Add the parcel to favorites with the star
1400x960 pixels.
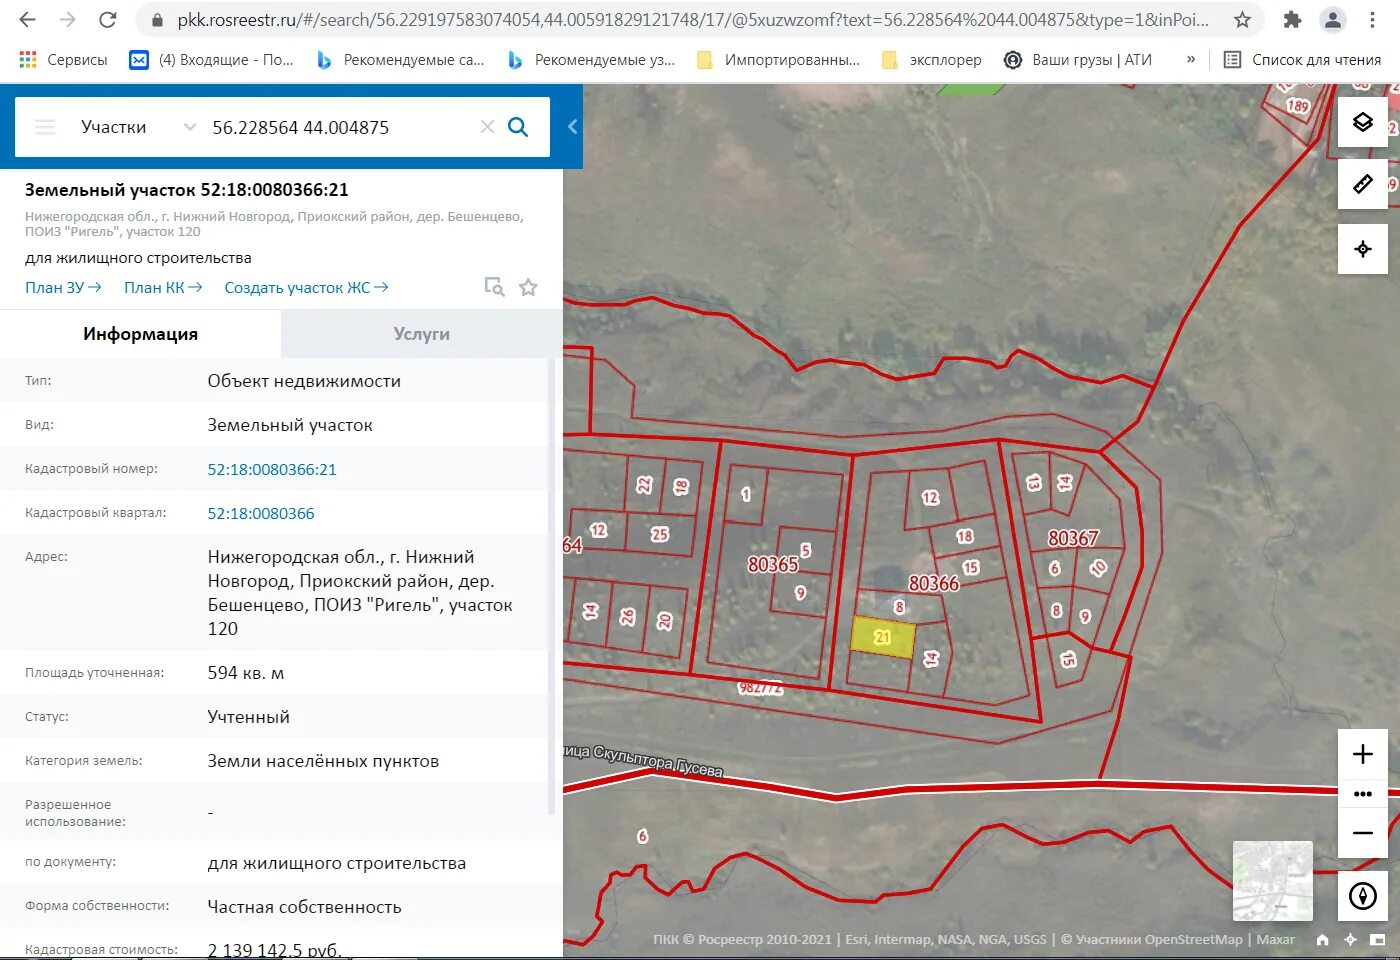point(529,287)
